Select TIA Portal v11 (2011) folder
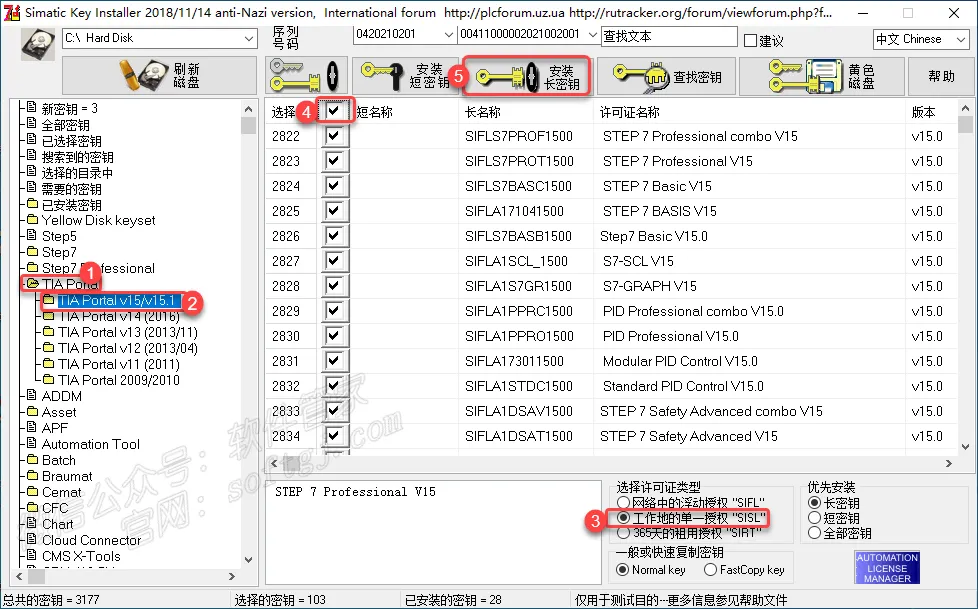Screen dimensions: 978x609 119,364
